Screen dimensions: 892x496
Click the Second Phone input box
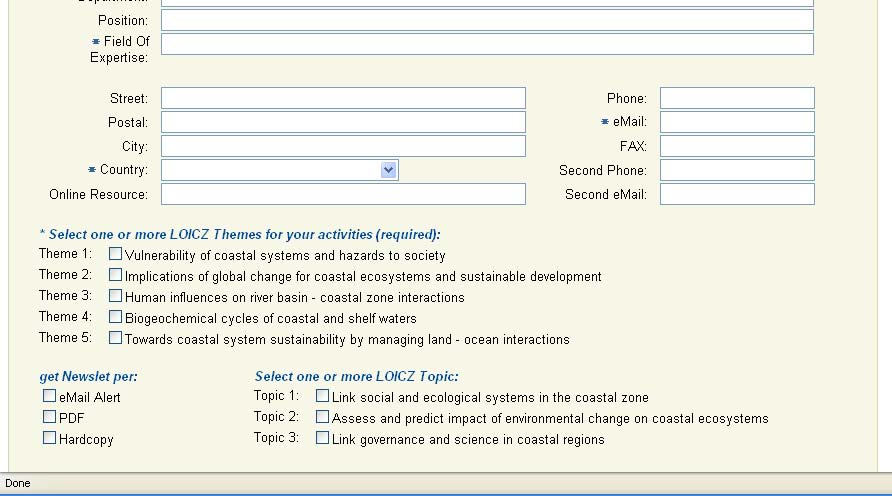point(737,170)
